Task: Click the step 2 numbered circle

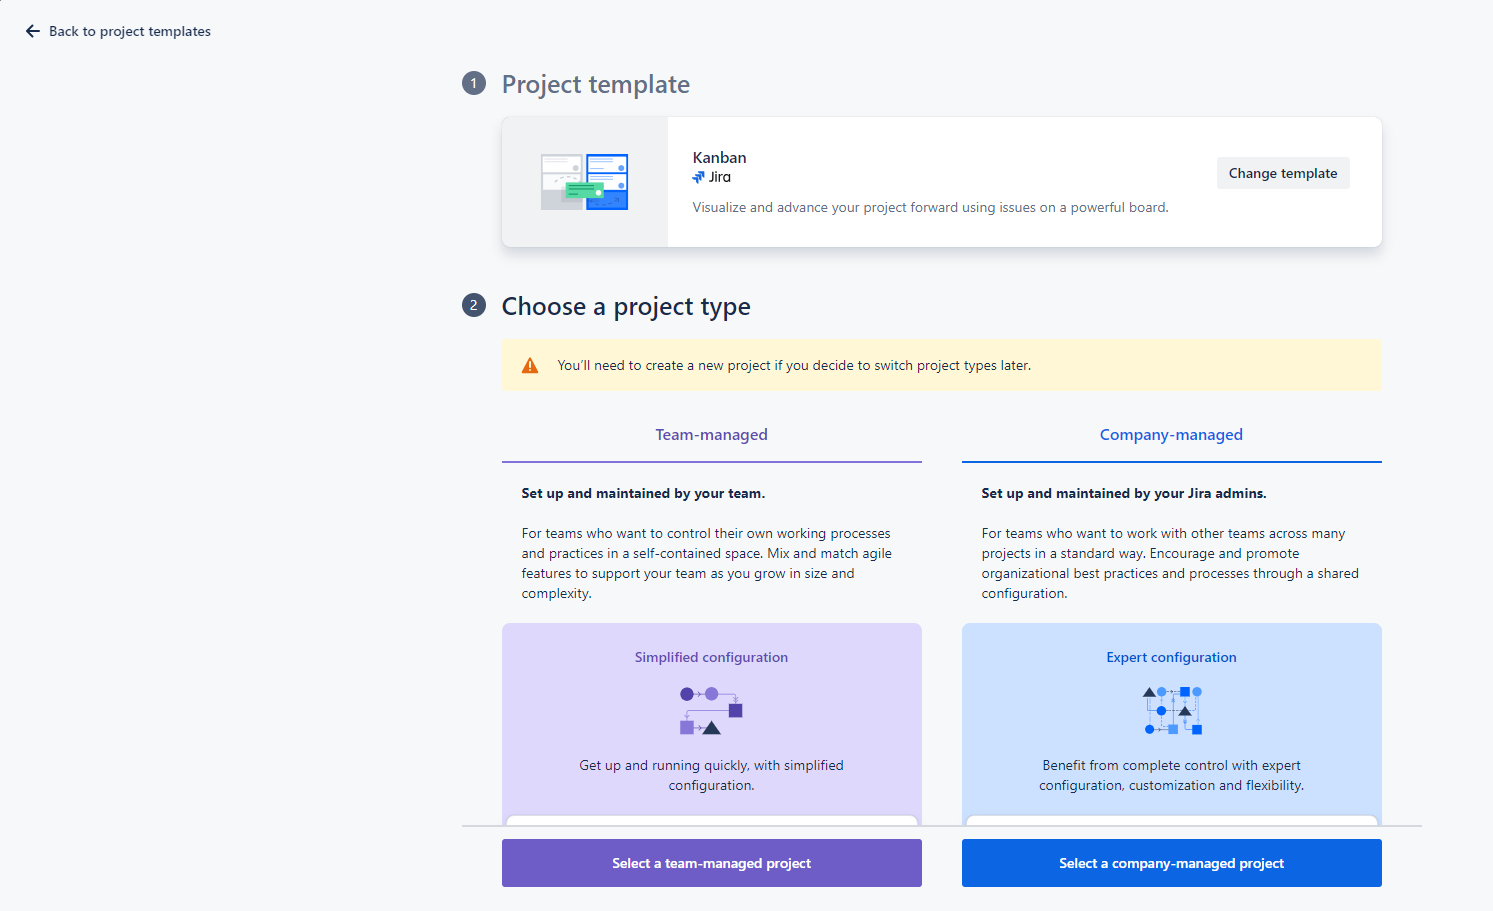Action: tap(473, 305)
